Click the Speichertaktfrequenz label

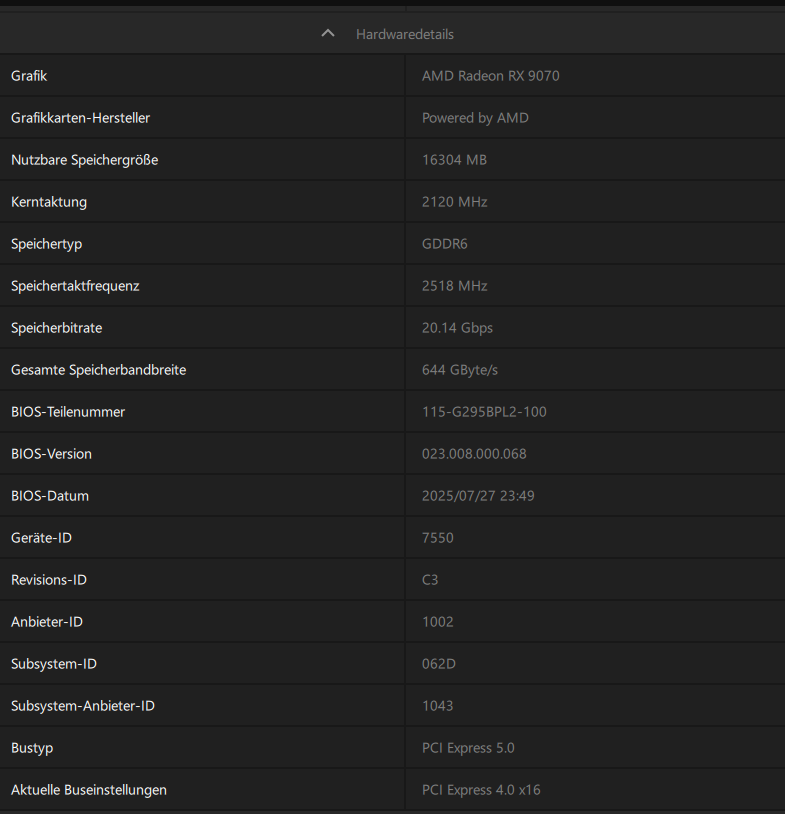tap(75, 286)
